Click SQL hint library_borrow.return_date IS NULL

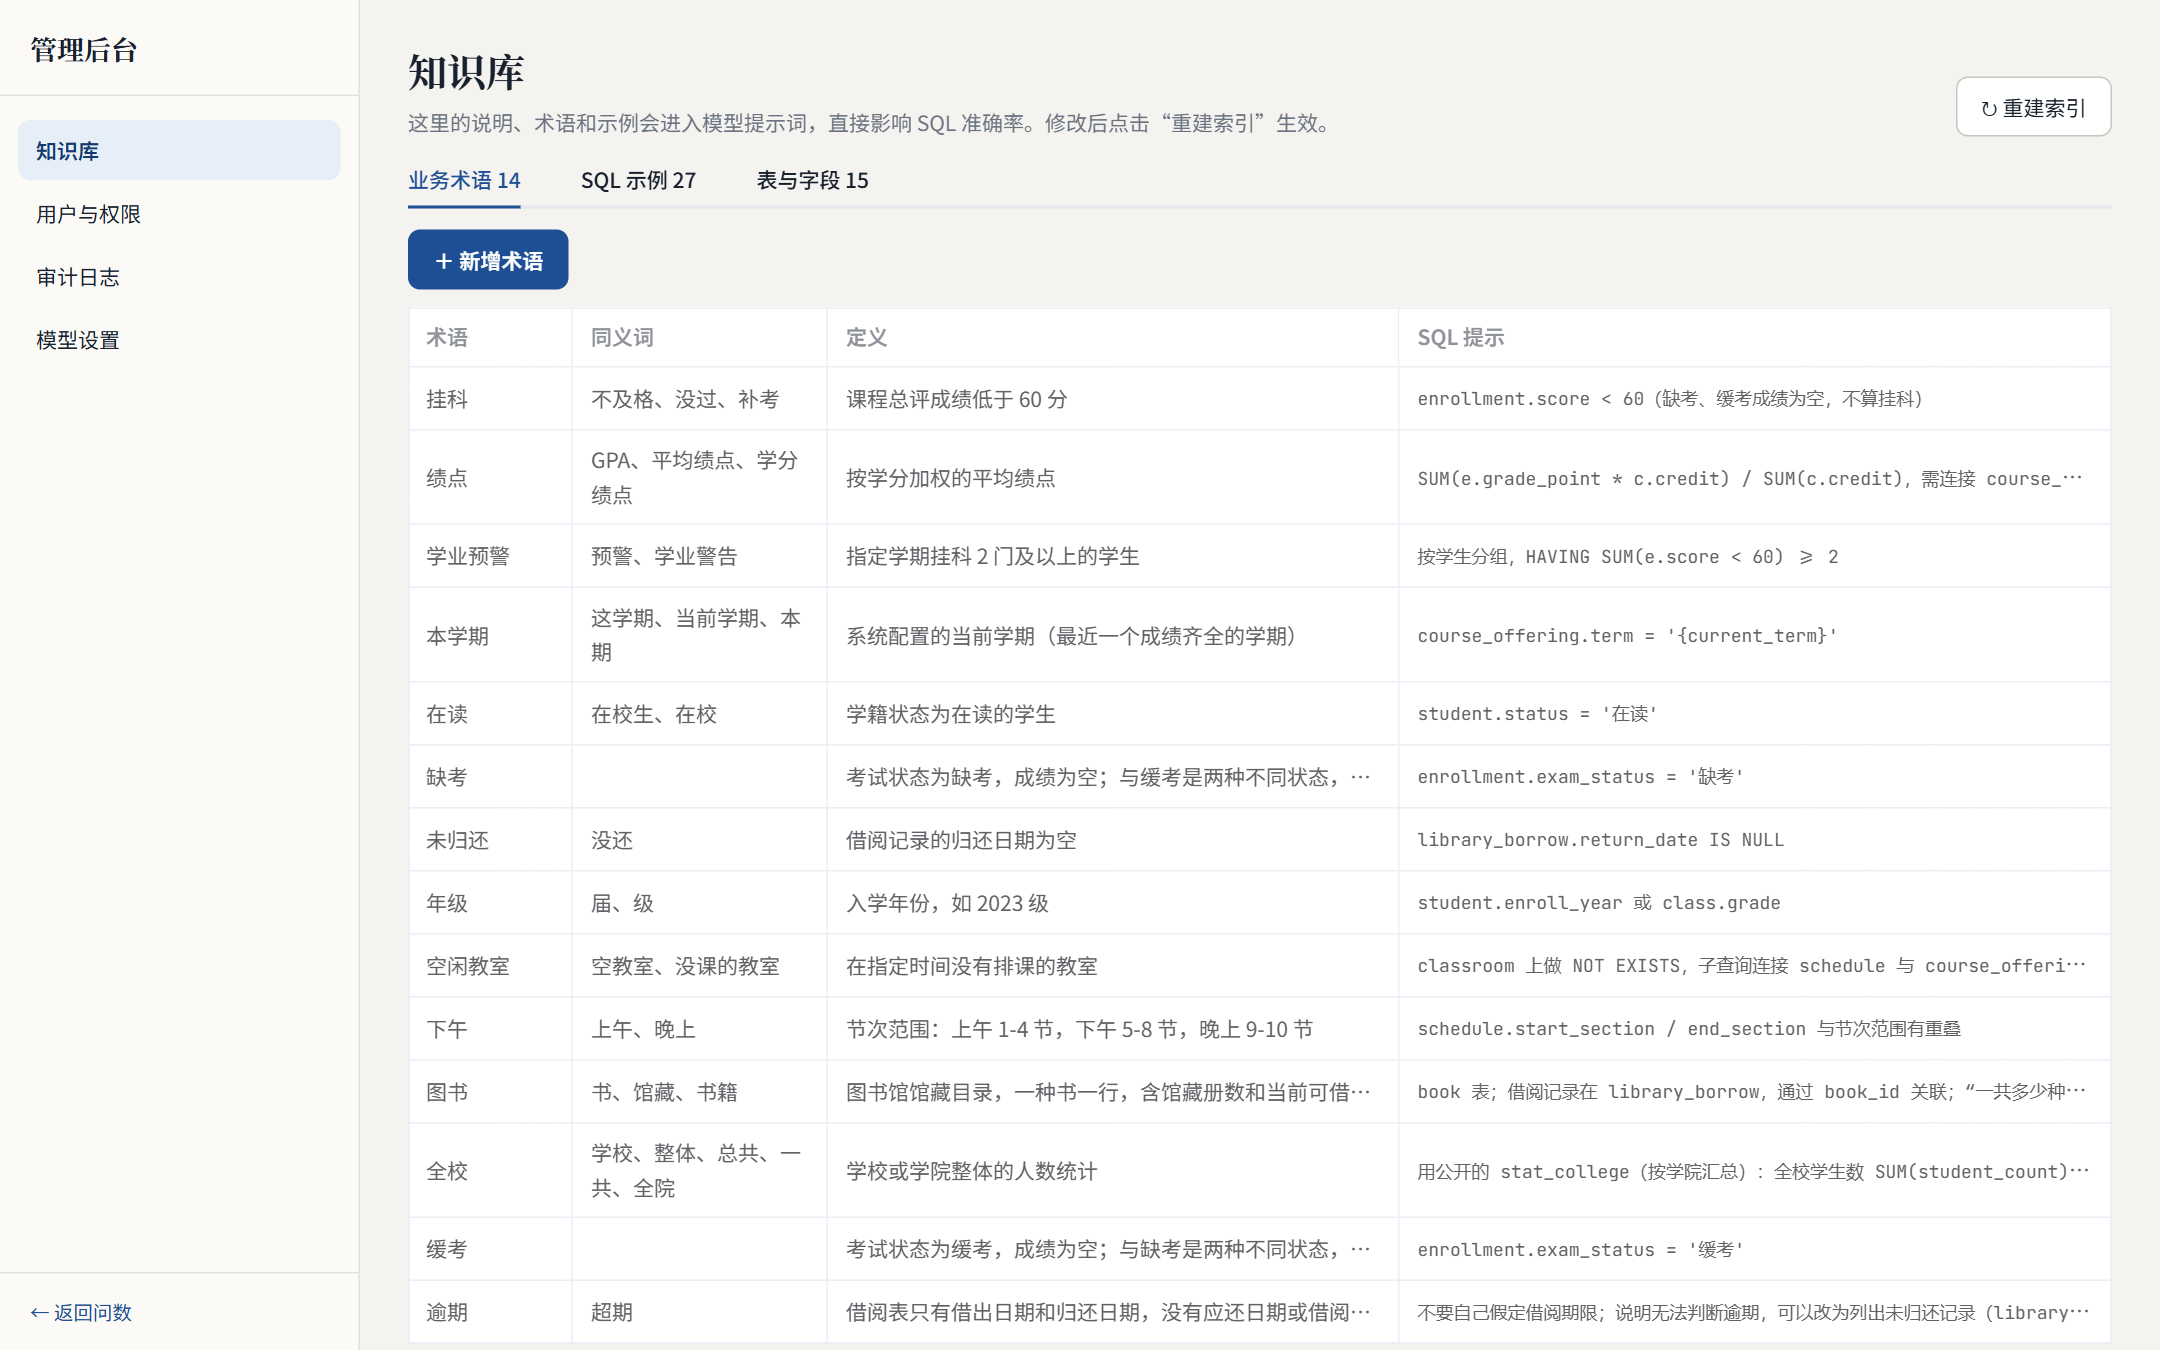[x=1600, y=840]
